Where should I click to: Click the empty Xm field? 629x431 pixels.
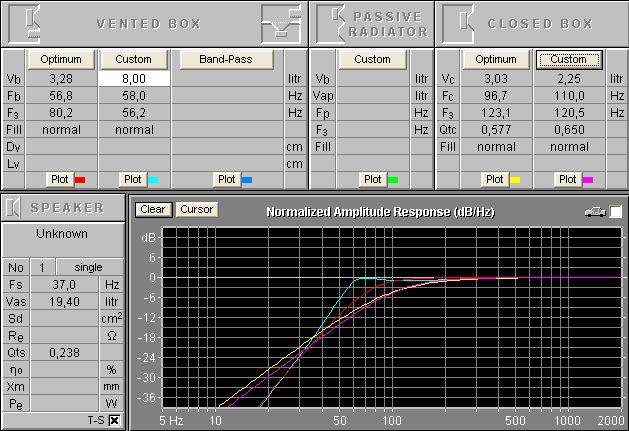pos(64,387)
